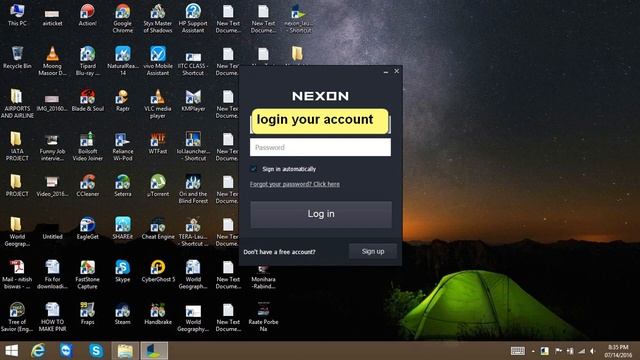The image size is (640, 360).
Task: Select the Reliance Wi-Pod desktop icon
Action: tap(122, 146)
